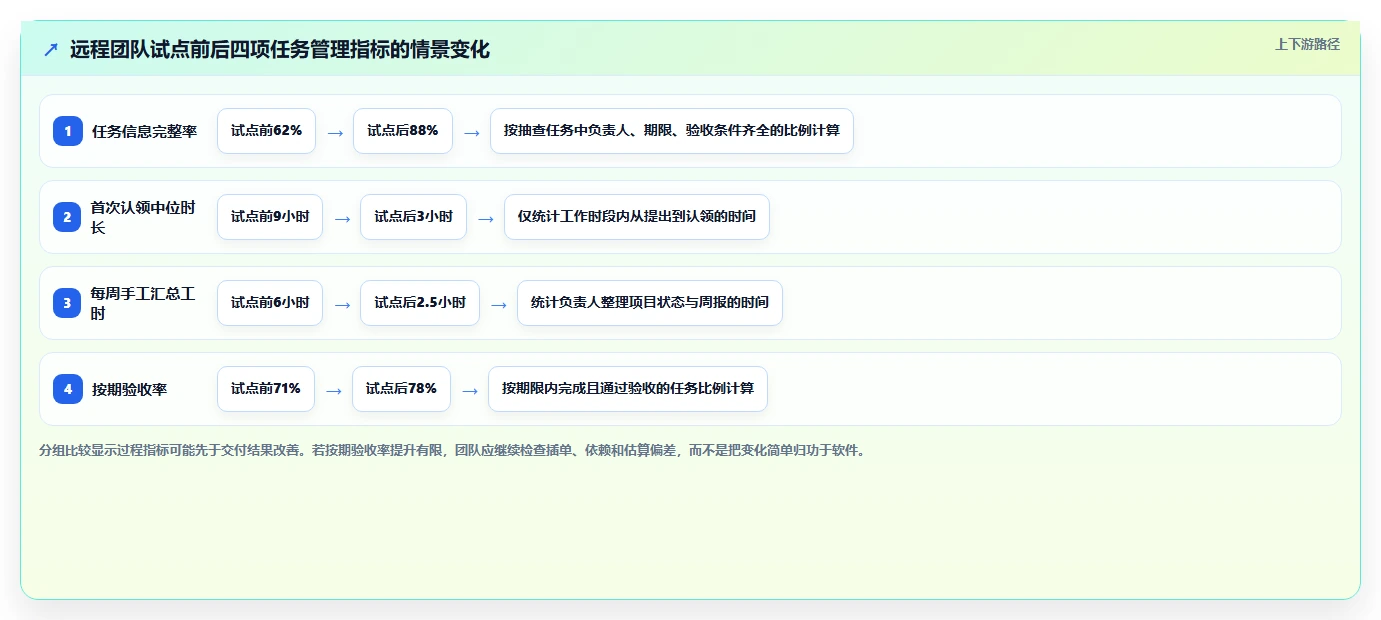
Task: Select the 每周手工汇总工时 row label
Action: 144,303
